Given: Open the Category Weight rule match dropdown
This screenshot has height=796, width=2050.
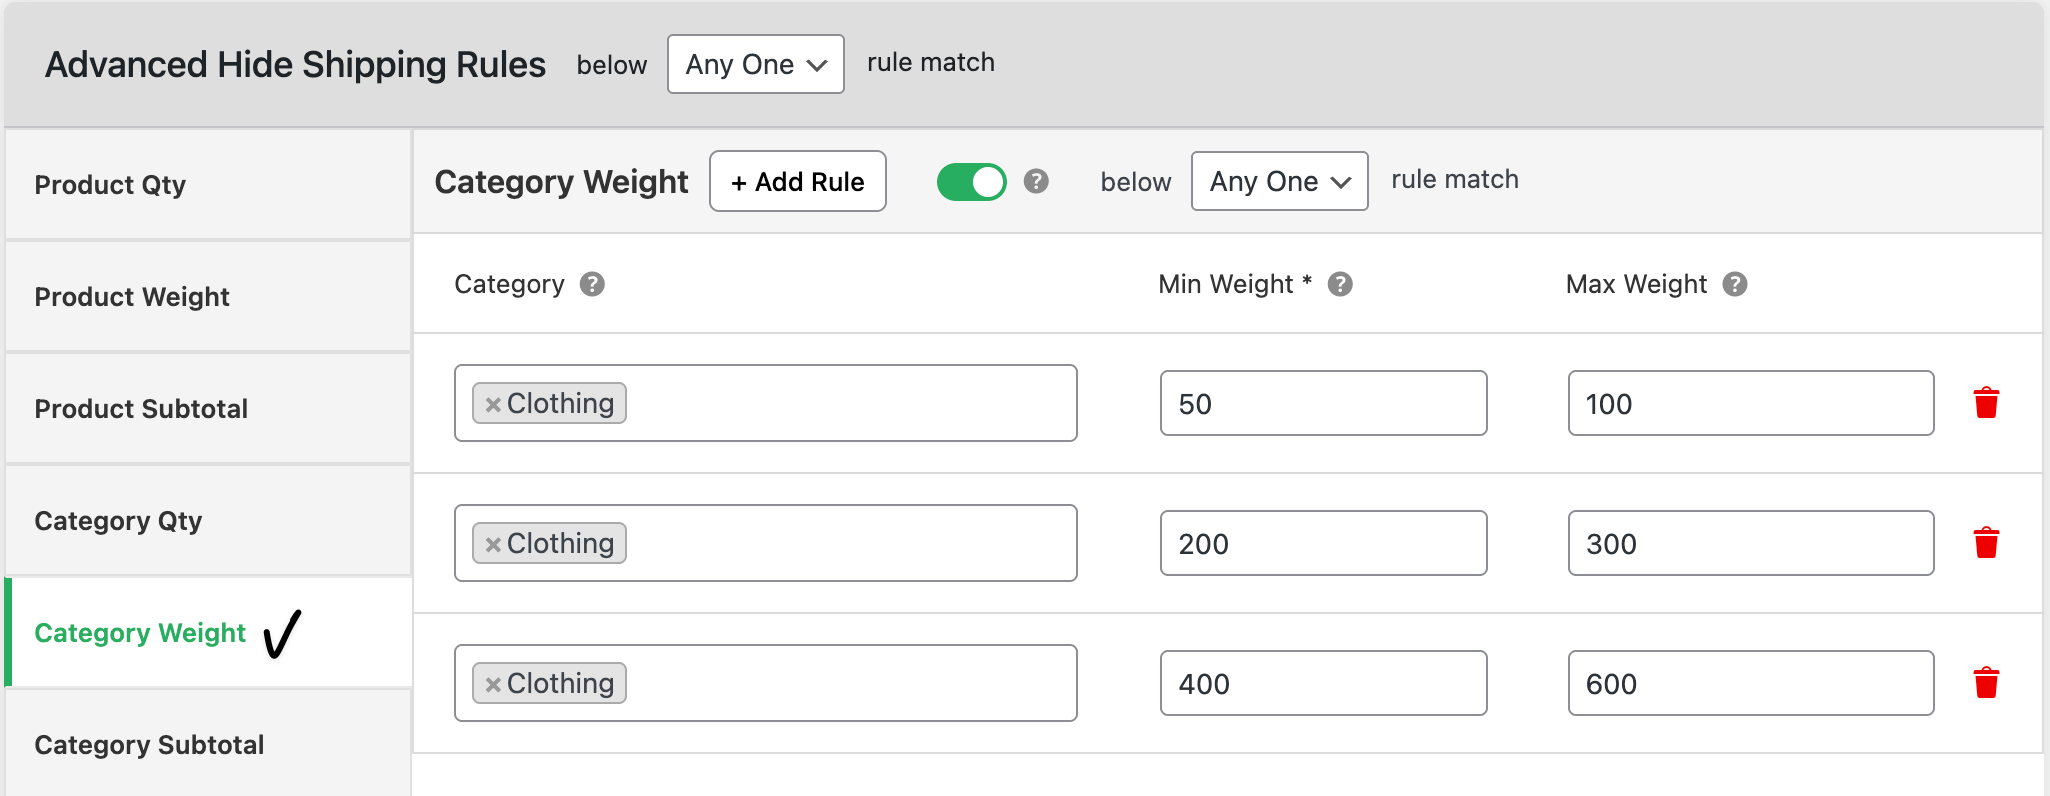Looking at the screenshot, I should pyautogui.click(x=1279, y=181).
